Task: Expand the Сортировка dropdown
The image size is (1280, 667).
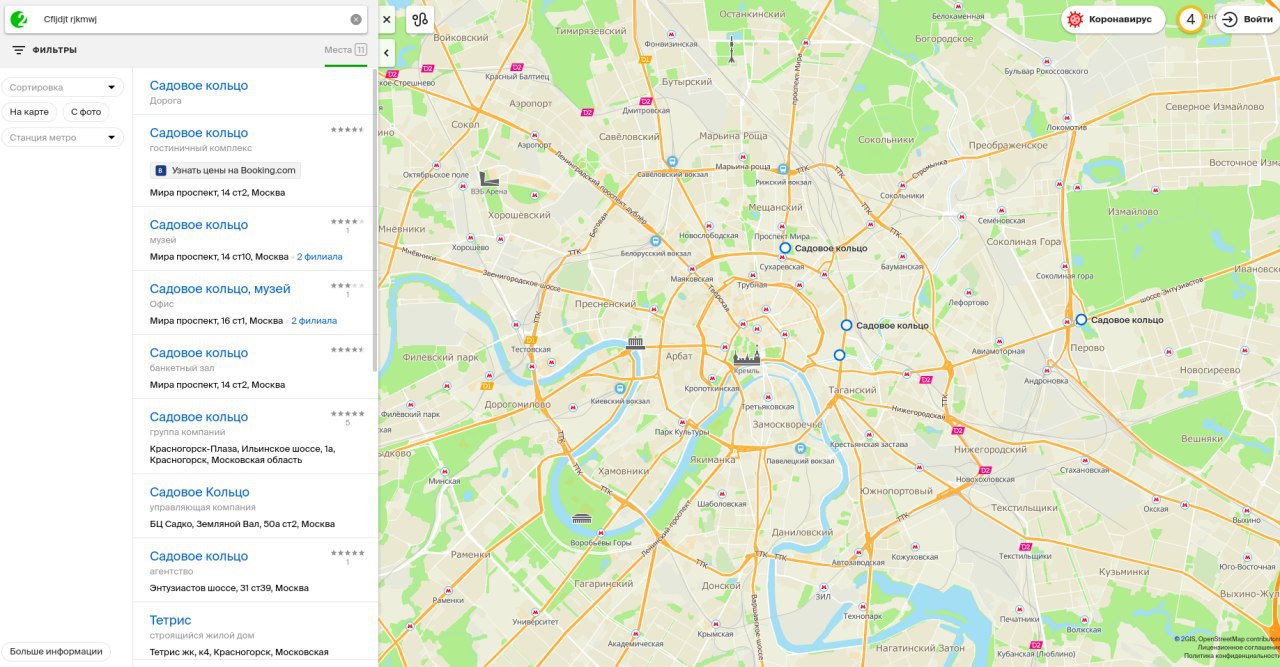Action: coord(62,87)
